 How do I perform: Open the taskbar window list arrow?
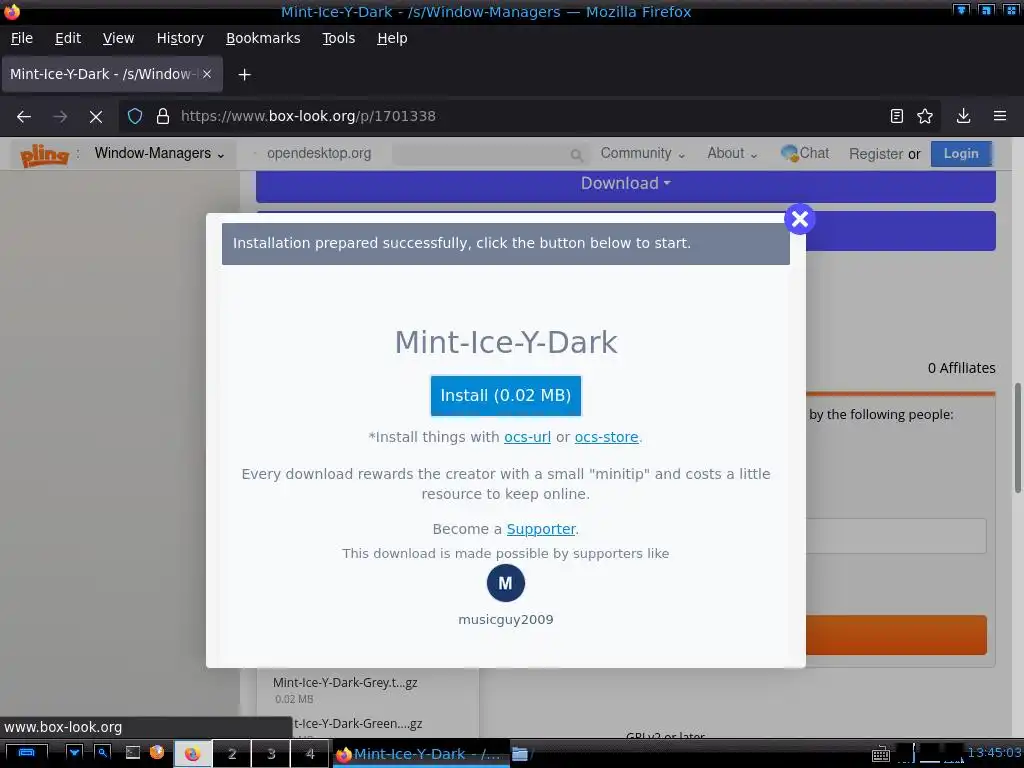74,753
